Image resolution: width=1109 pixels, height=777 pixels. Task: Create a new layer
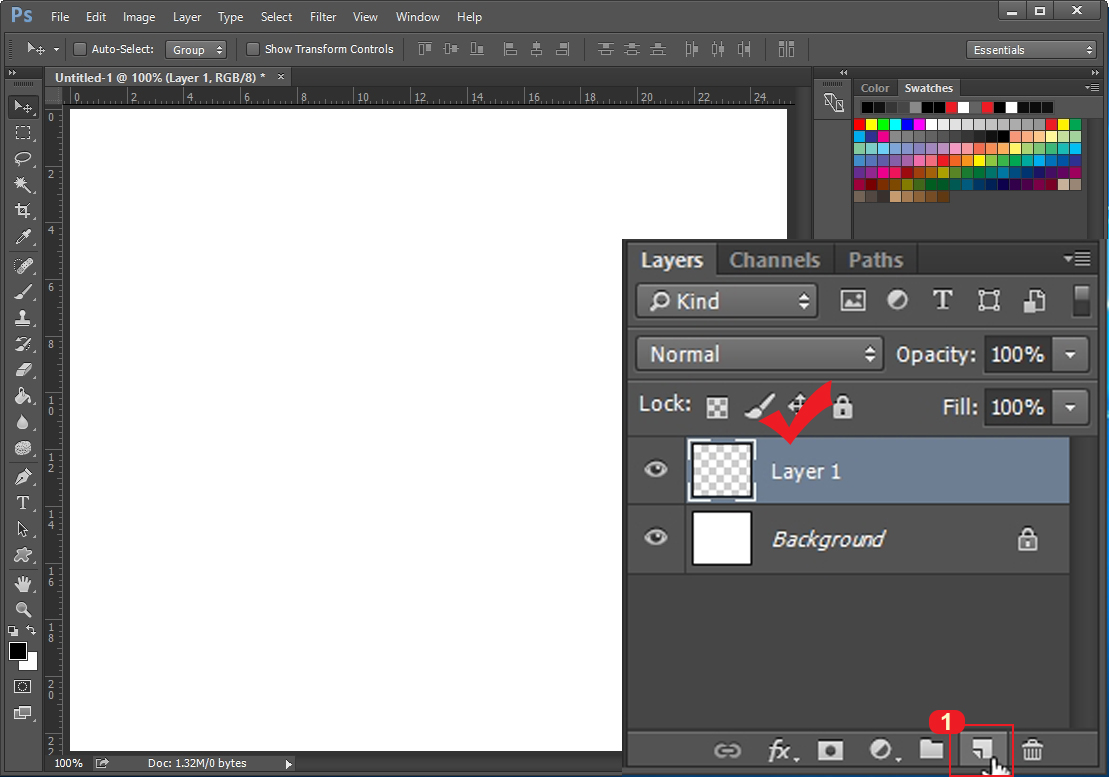(982, 750)
